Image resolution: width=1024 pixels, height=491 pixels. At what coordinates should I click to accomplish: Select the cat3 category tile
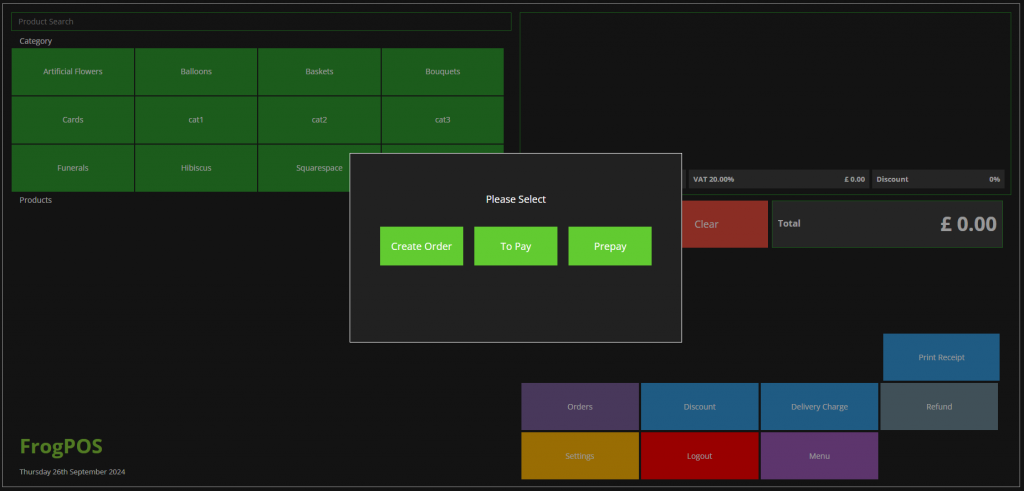point(442,120)
